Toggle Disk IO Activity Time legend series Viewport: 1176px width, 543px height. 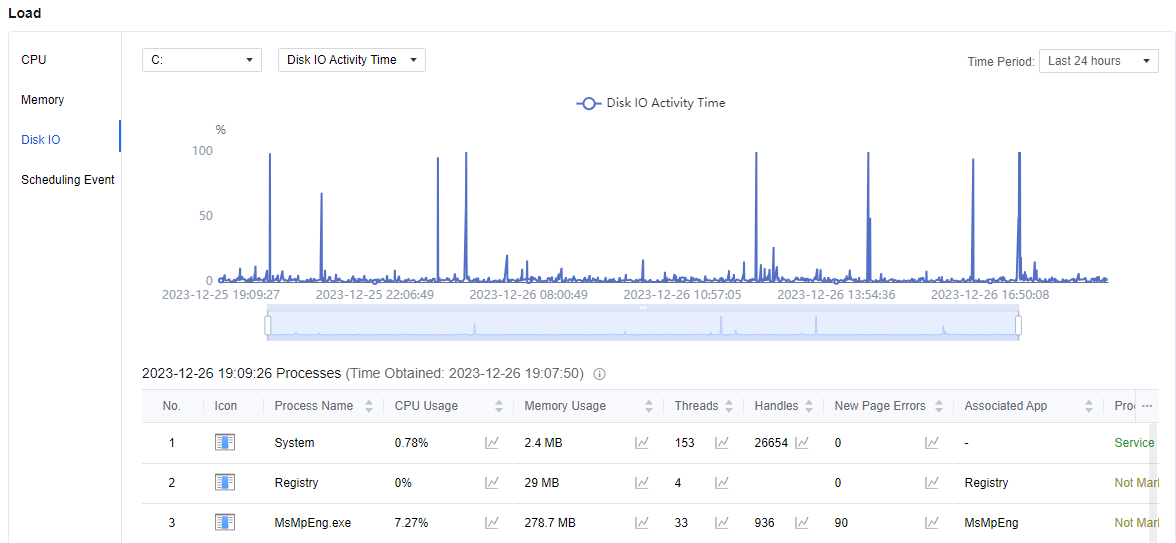651,103
